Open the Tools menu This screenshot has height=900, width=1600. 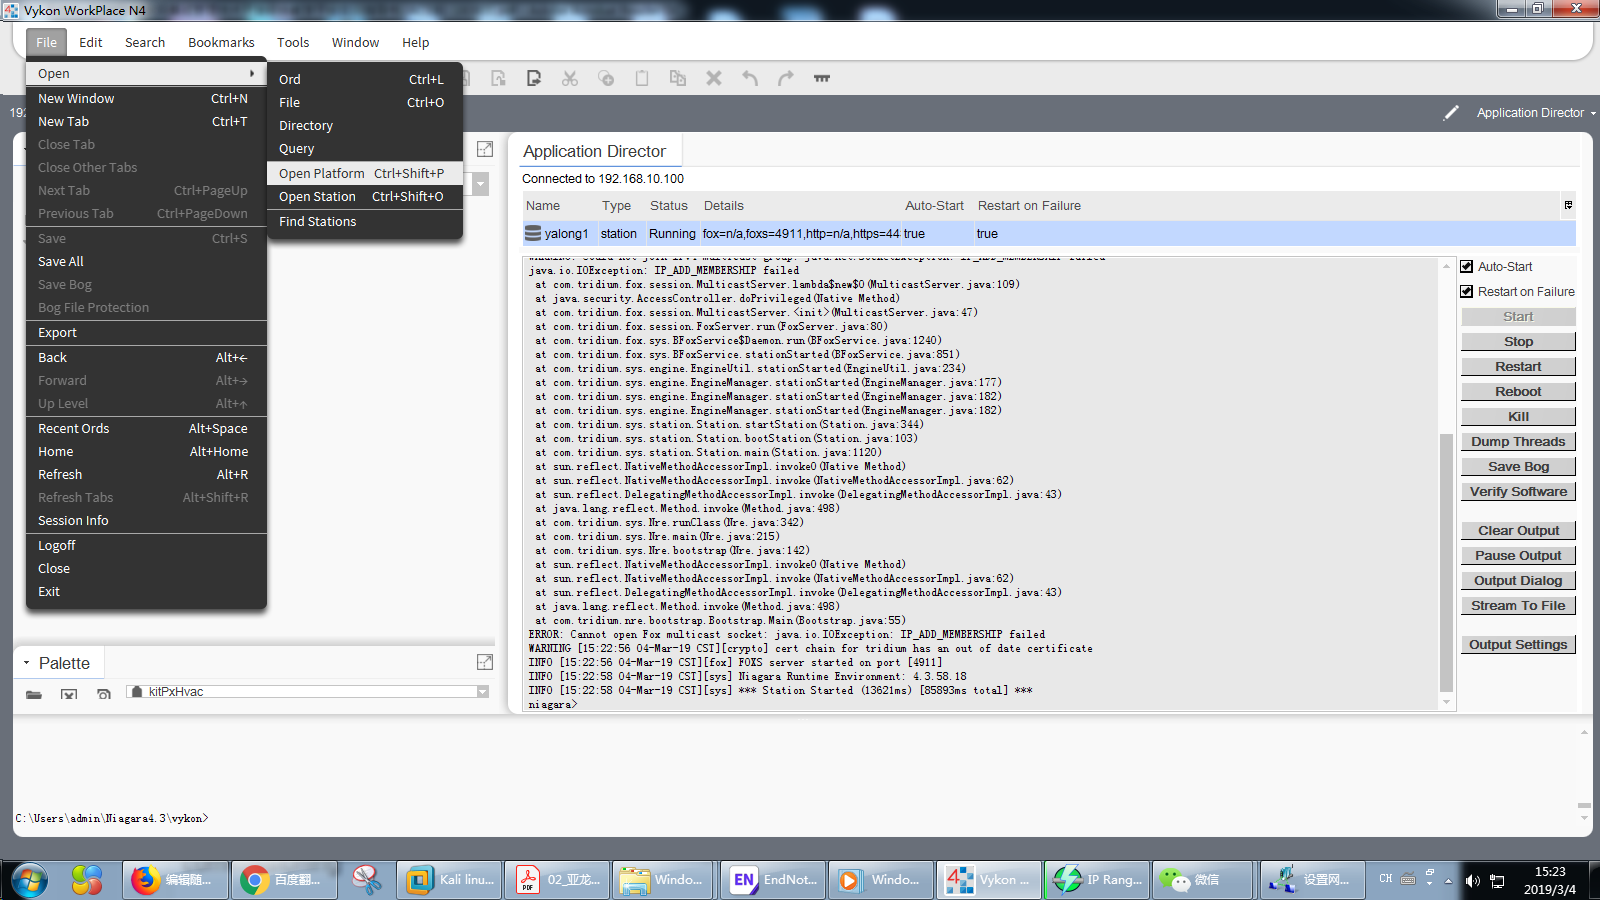point(293,42)
